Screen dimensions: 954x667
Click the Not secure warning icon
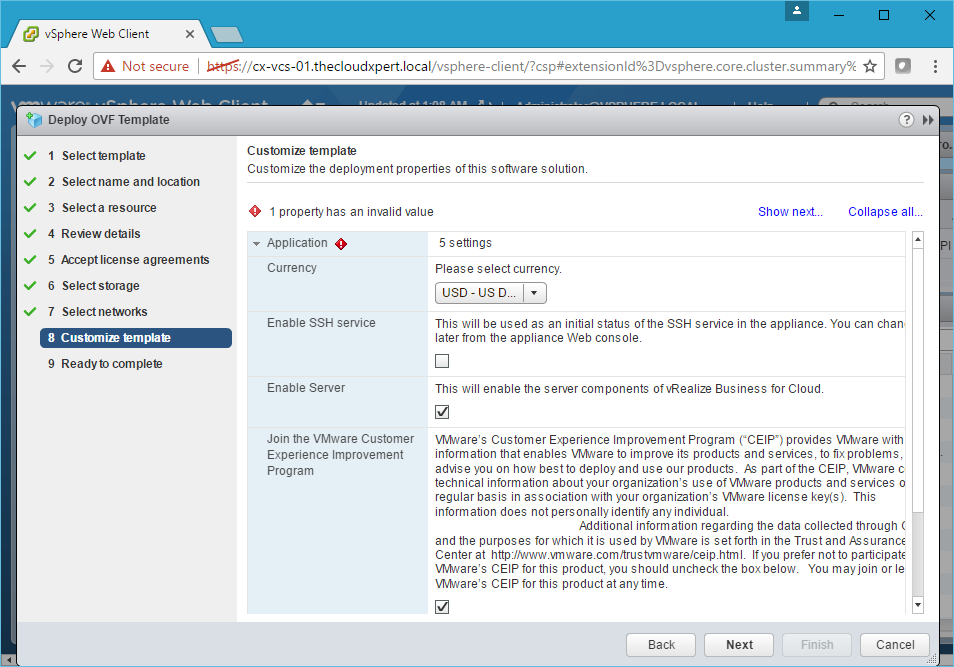[108, 66]
